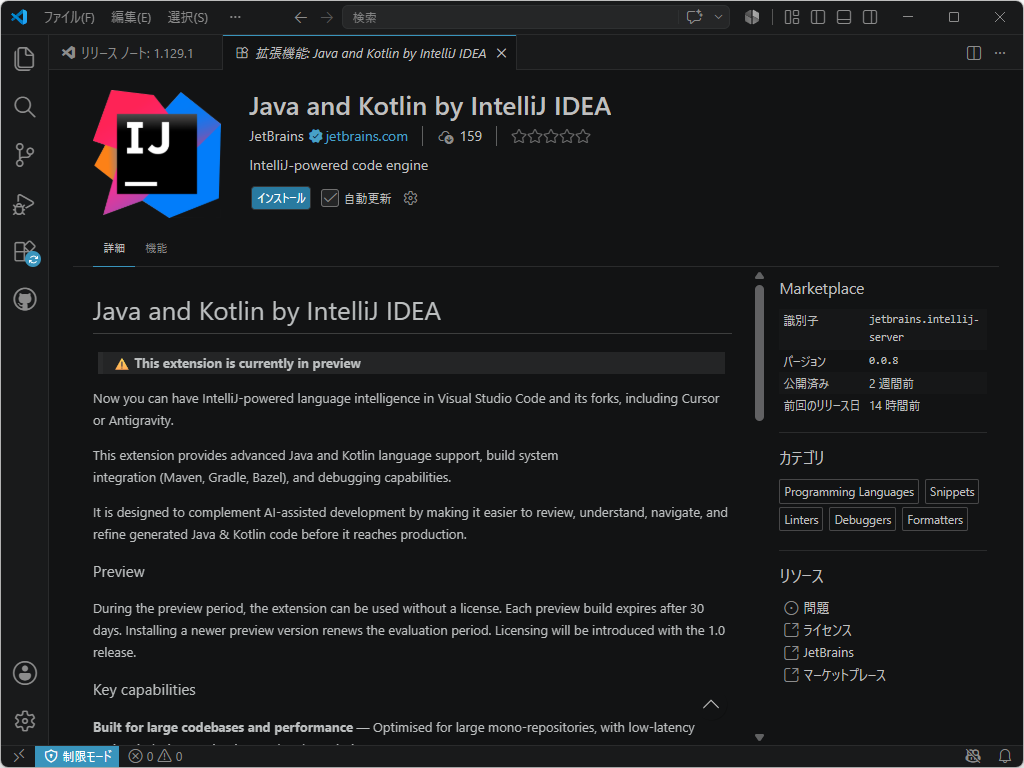Toggle the auto update checkbox
This screenshot has height=768, width=1024.
[330, 198]
